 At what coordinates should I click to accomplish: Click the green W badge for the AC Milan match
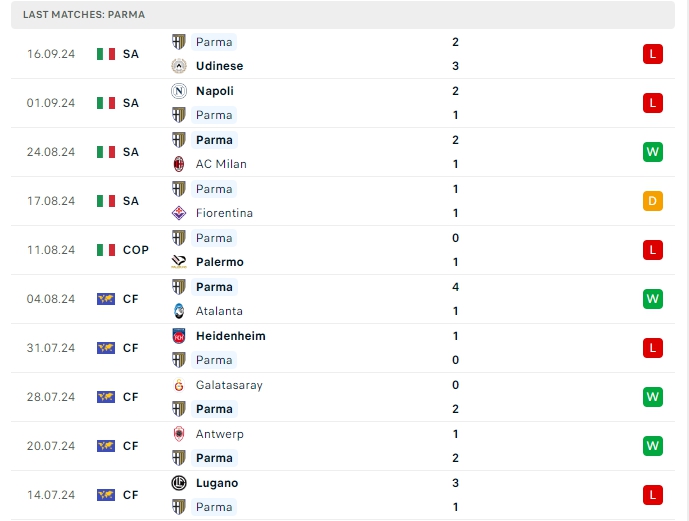tap(653, 152)
